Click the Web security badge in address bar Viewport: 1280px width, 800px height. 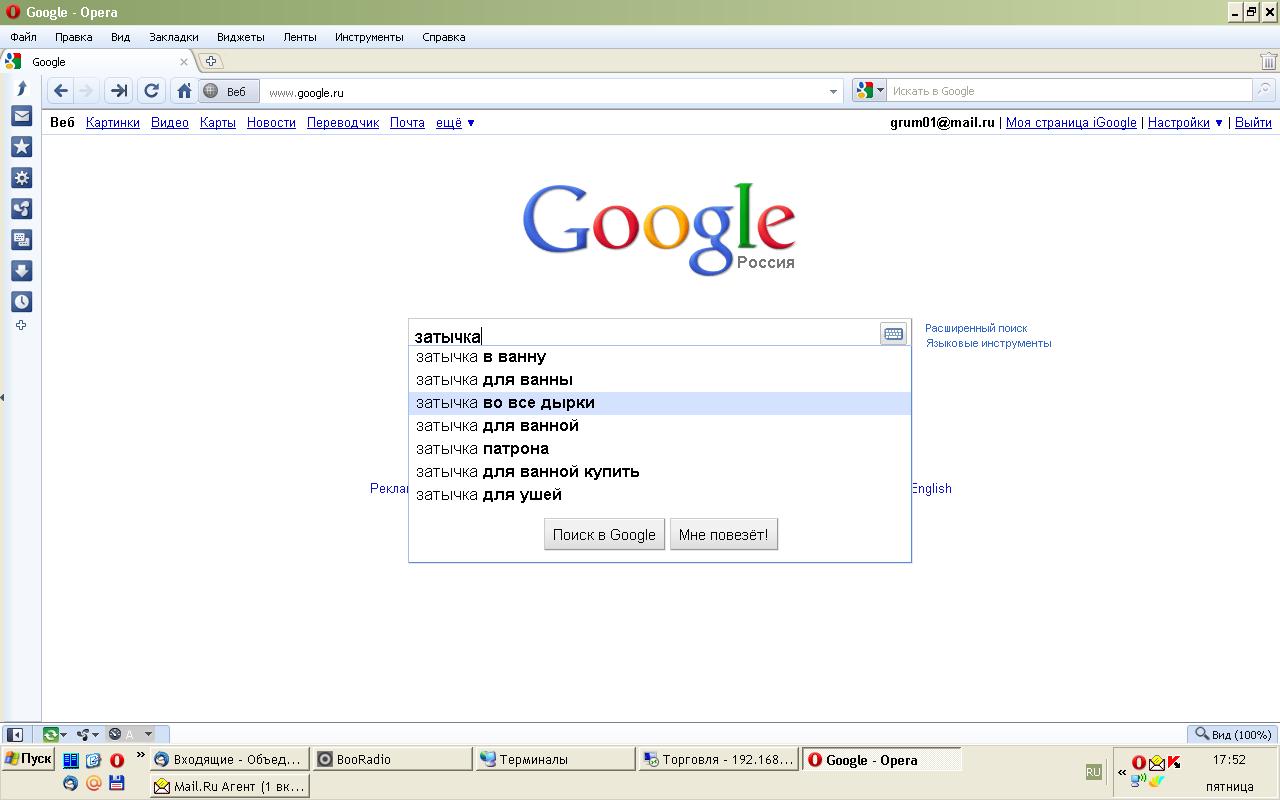pyautogui.click(x=229, y=91)
